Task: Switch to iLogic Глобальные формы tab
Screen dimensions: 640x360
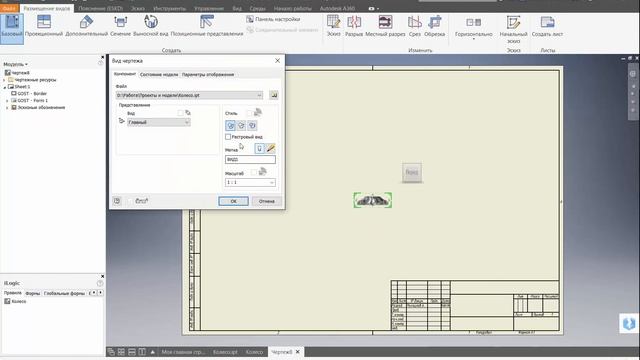Action: [64, 293]
